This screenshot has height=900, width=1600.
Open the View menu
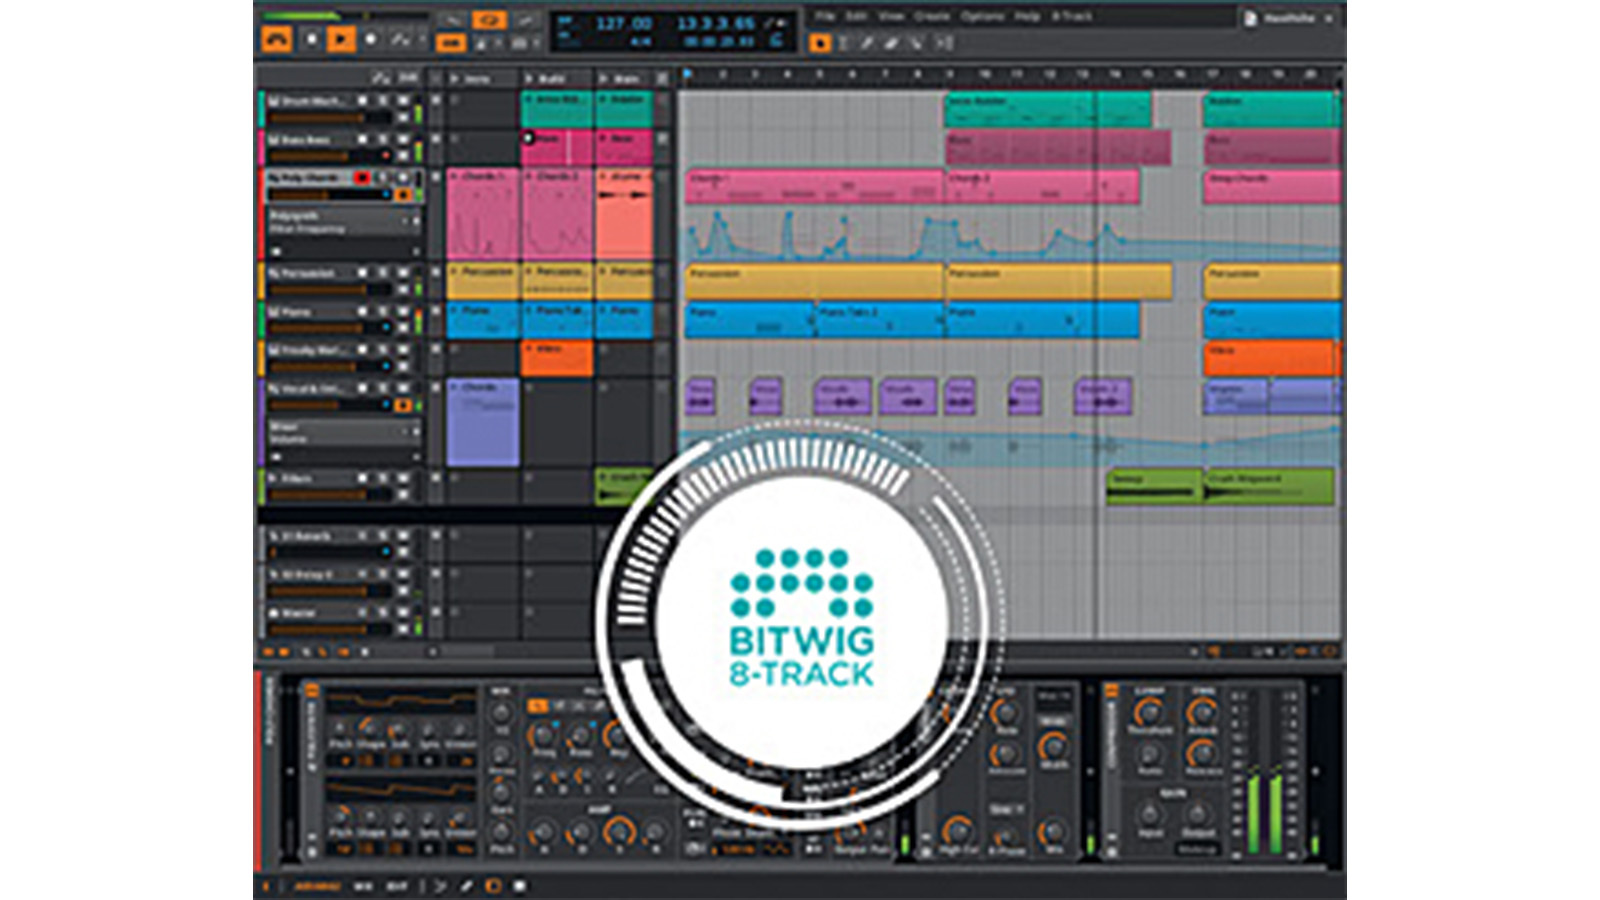[x=891, y=16]
